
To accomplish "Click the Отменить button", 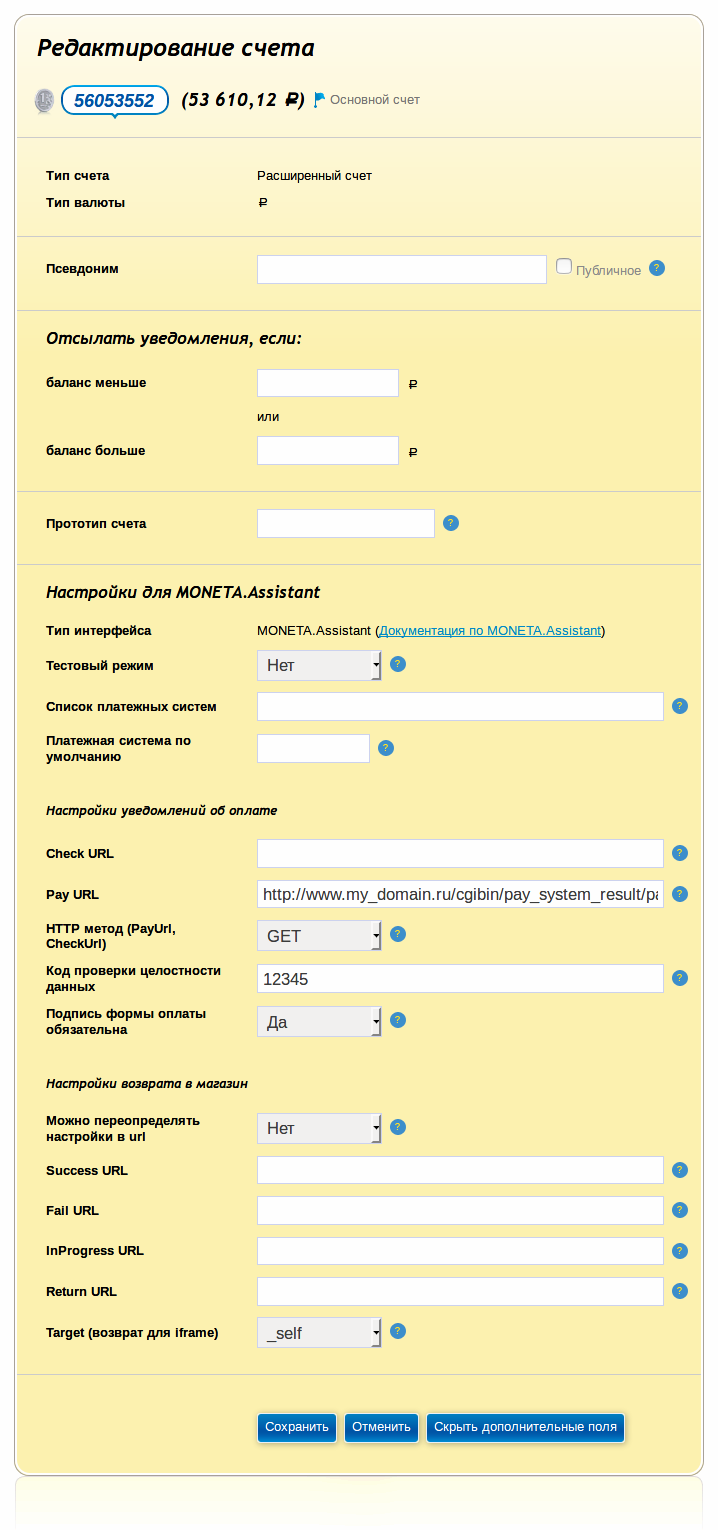I will coord(382,1427).
